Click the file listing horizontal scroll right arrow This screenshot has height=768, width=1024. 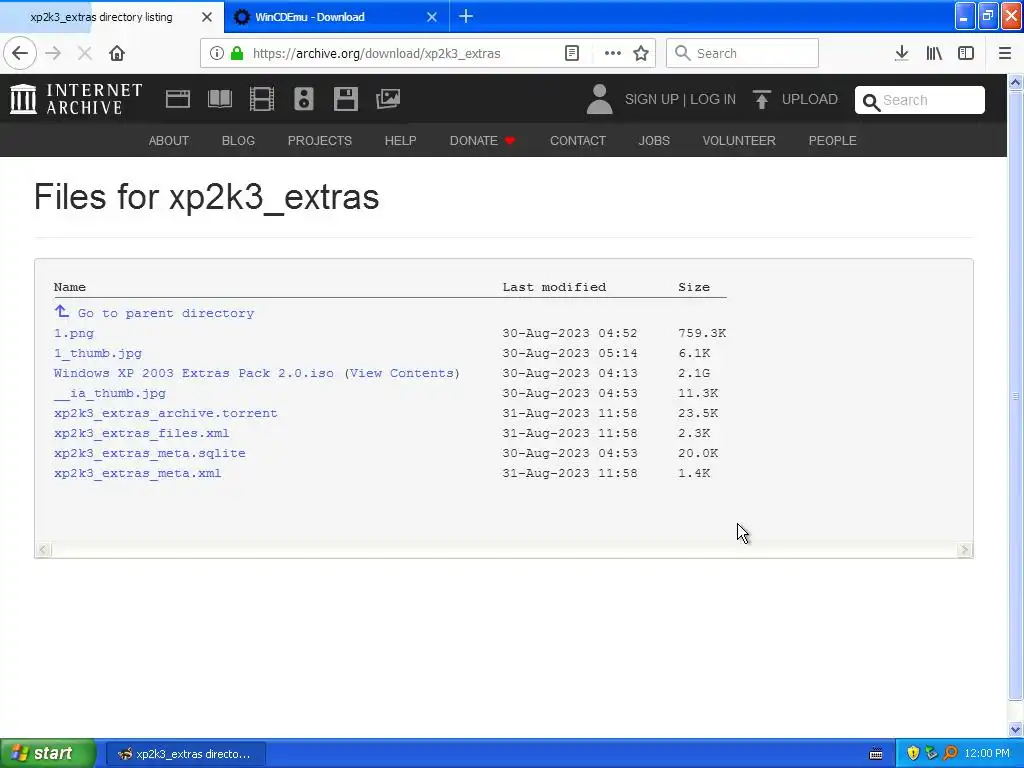pyautogui.click(x=965, y=550)
